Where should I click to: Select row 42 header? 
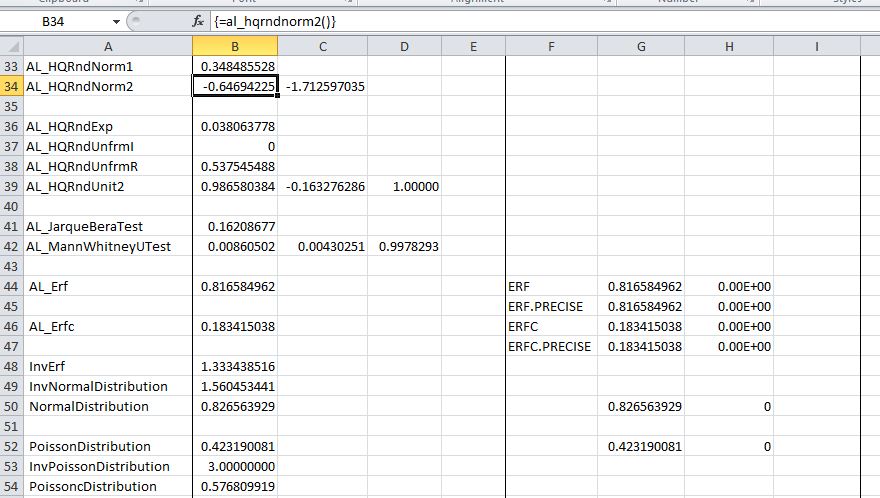tap(11, 247)
